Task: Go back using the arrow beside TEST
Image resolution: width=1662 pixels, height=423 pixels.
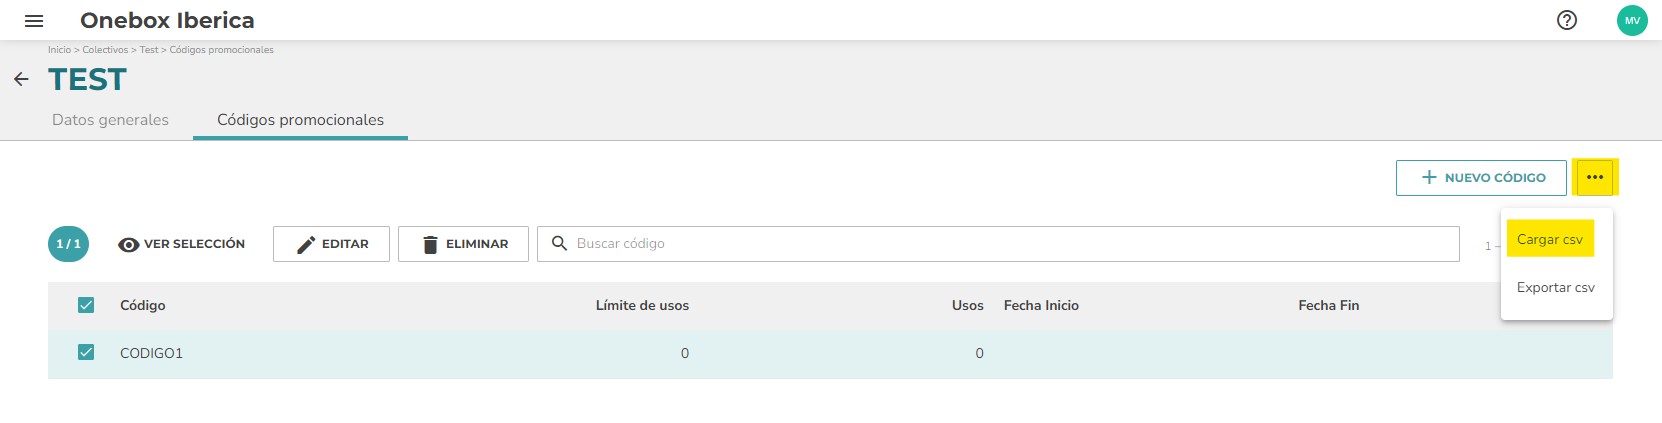Action: pyautogui.click(x=21, y=79)
